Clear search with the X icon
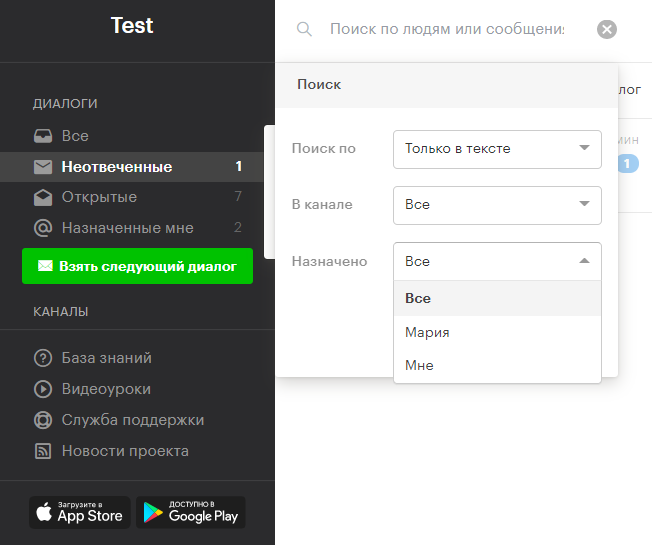 tap(607, 29)
